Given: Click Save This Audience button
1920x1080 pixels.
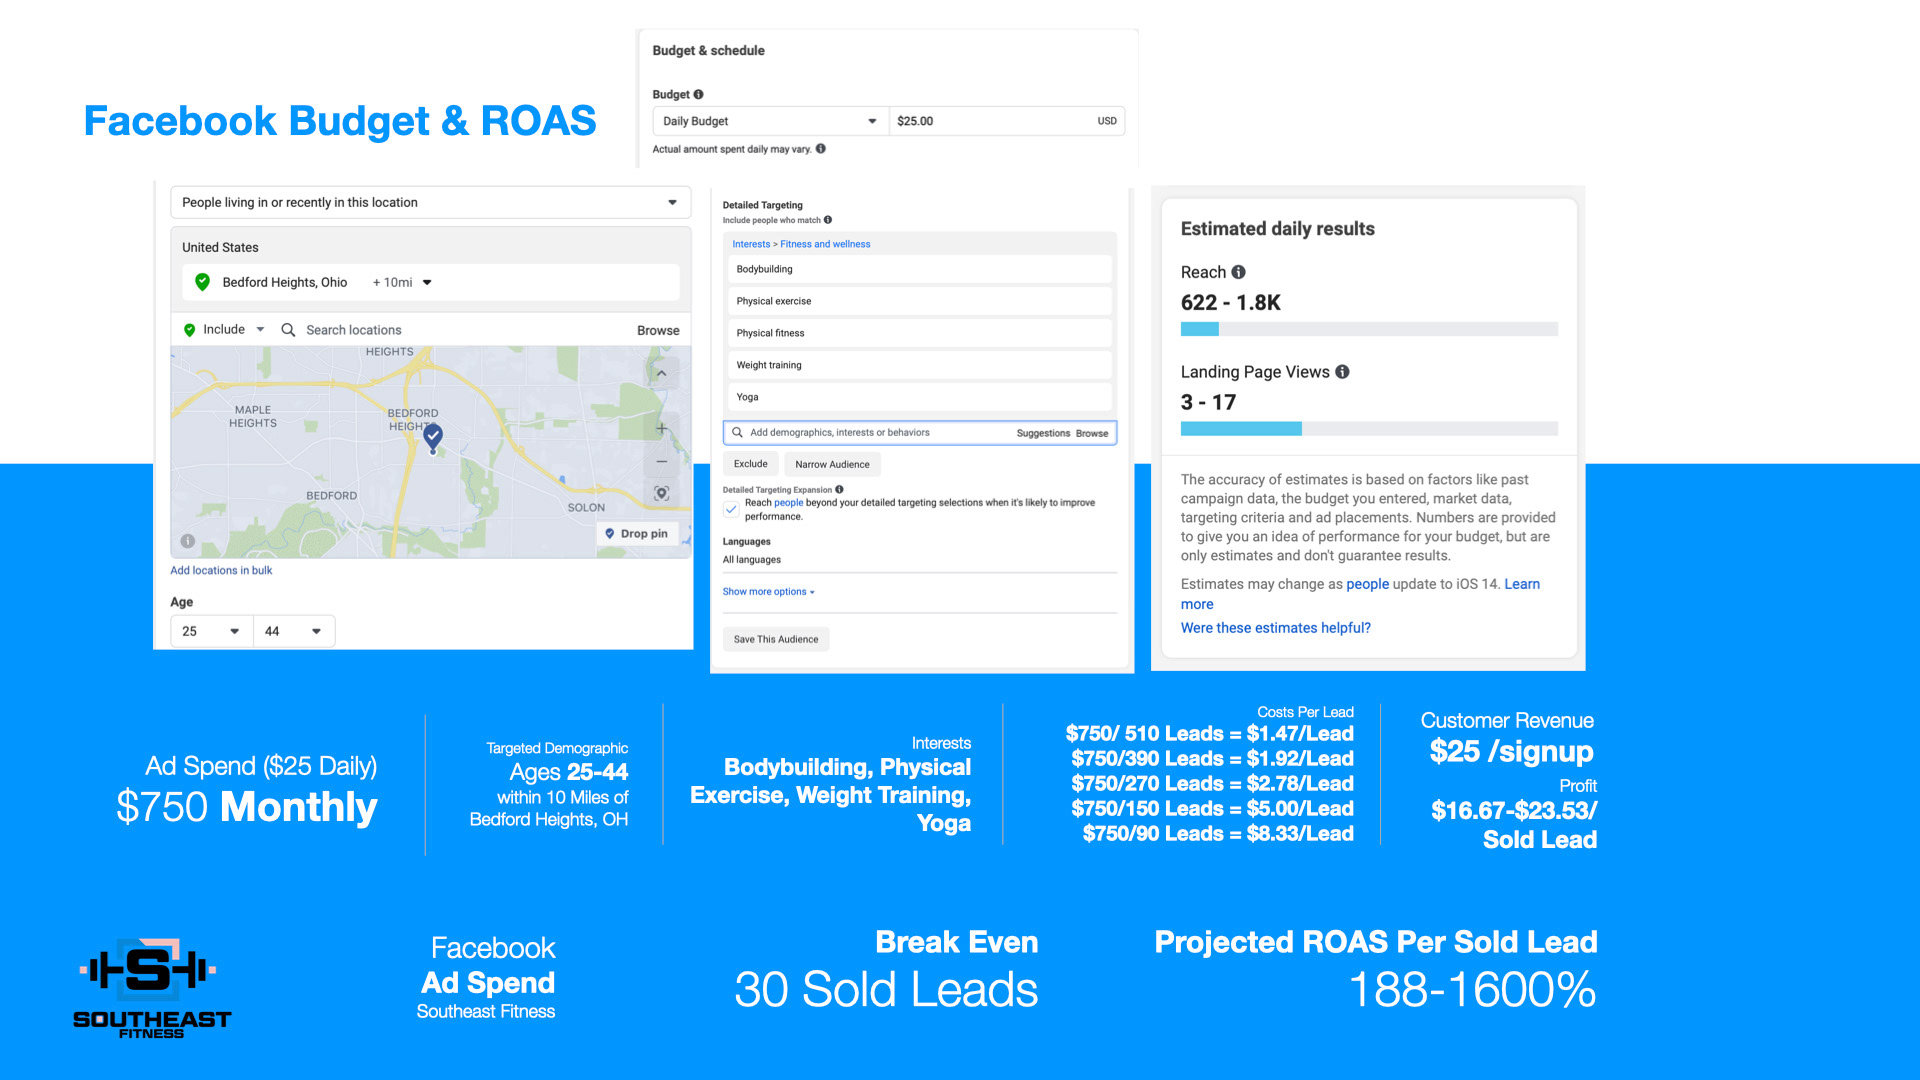Looking at the screenshot, I should 776,639.
